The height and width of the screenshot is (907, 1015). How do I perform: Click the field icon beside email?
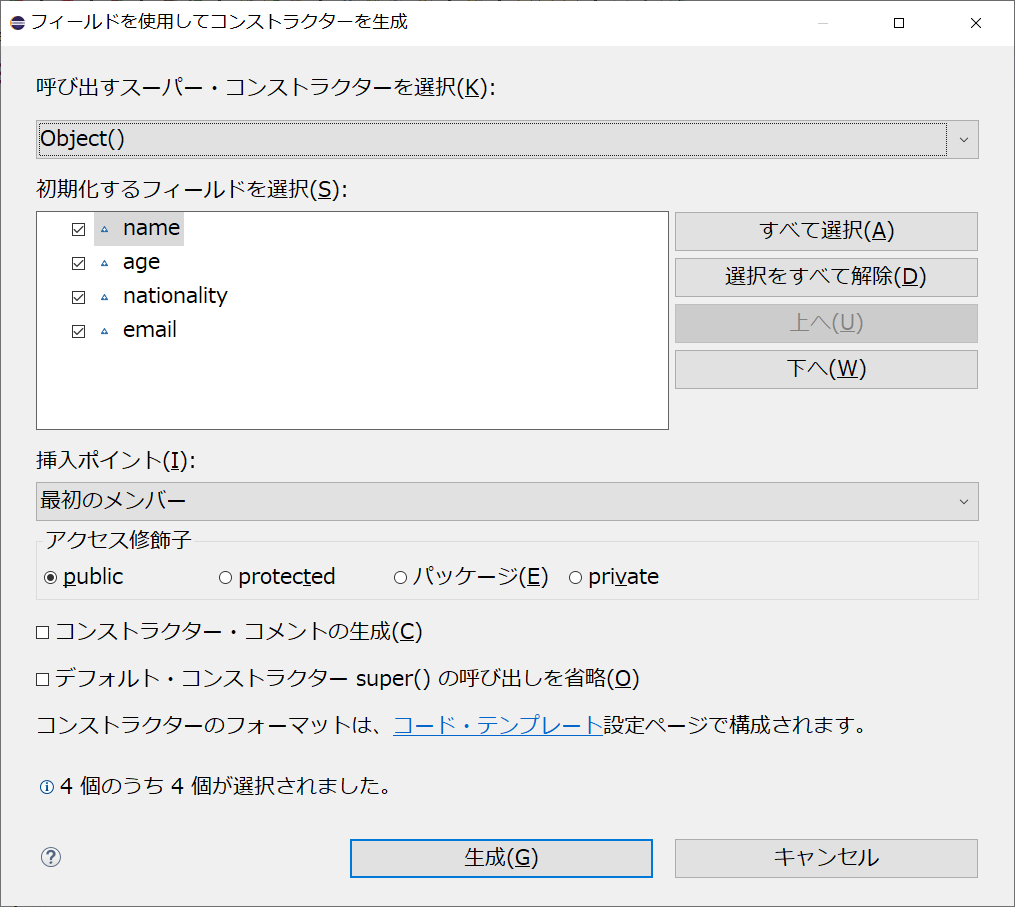coord(107,330)
